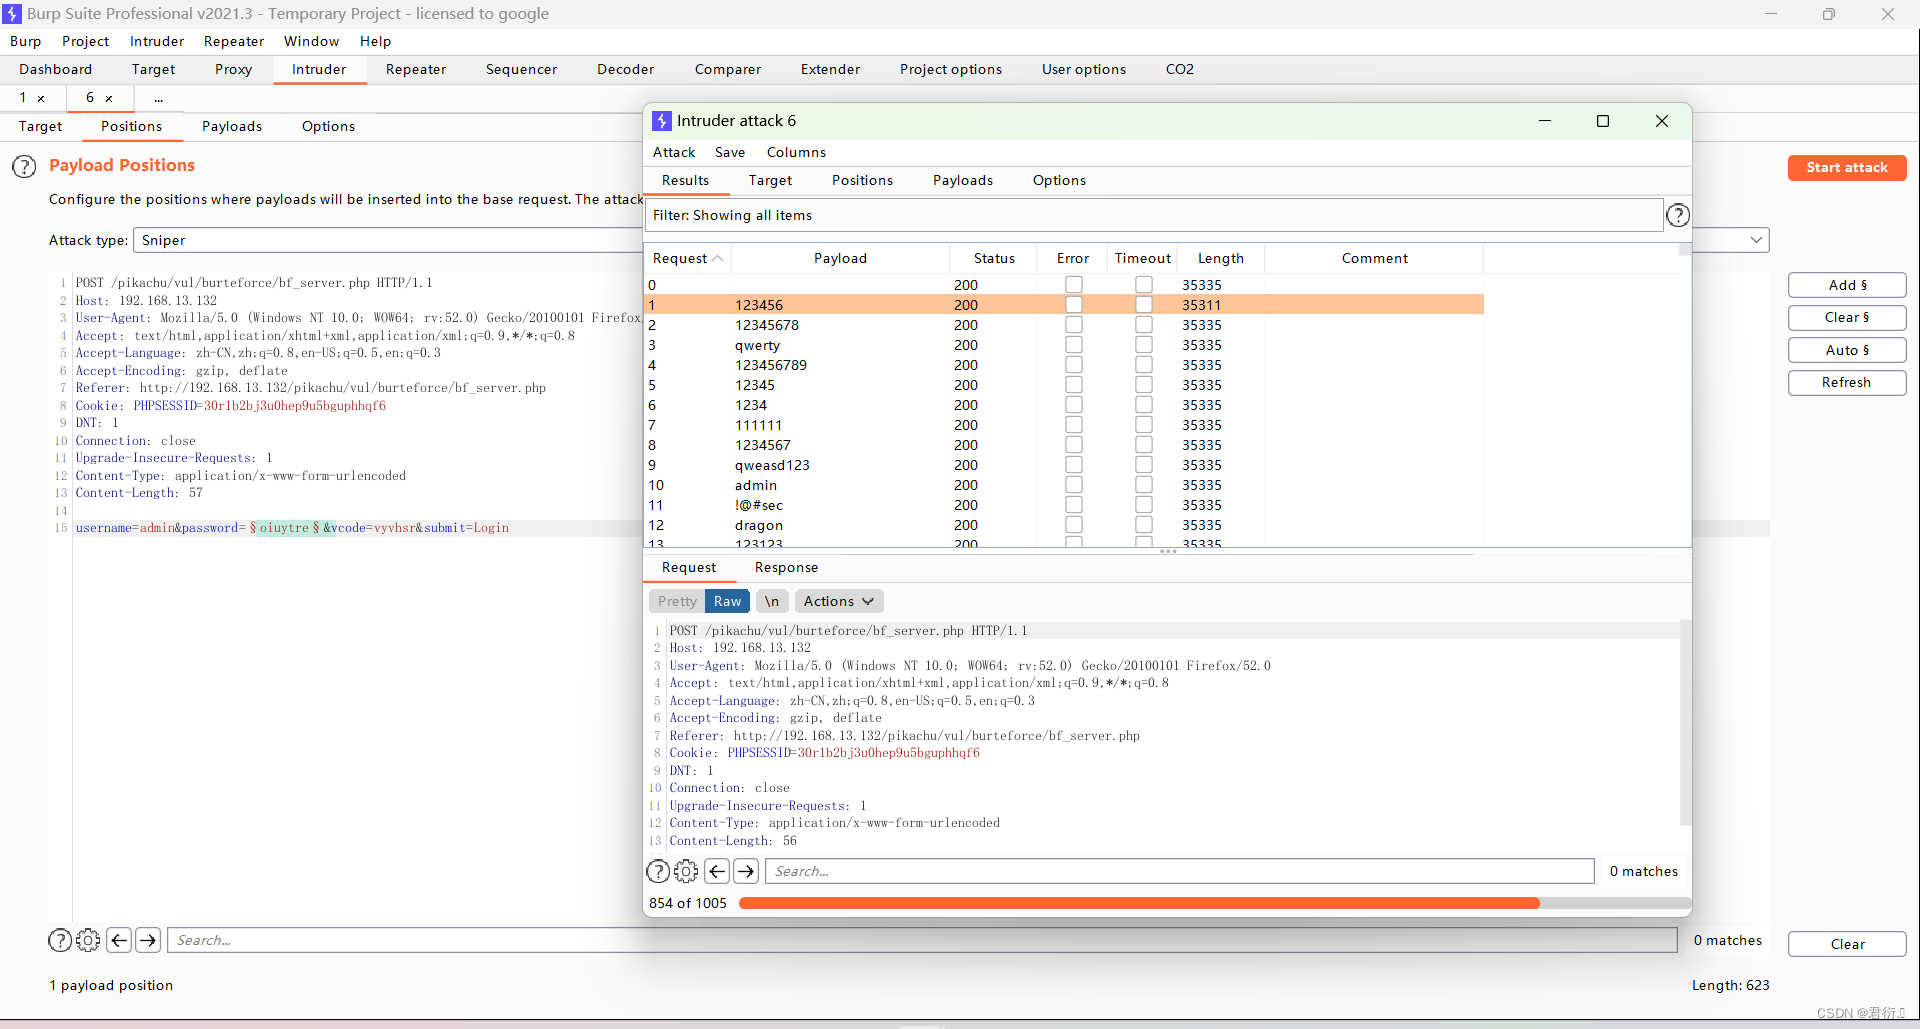Select the result row with payload 111111
The height and width of the screenshot is (1029, 1920).
click(1064, 425)
